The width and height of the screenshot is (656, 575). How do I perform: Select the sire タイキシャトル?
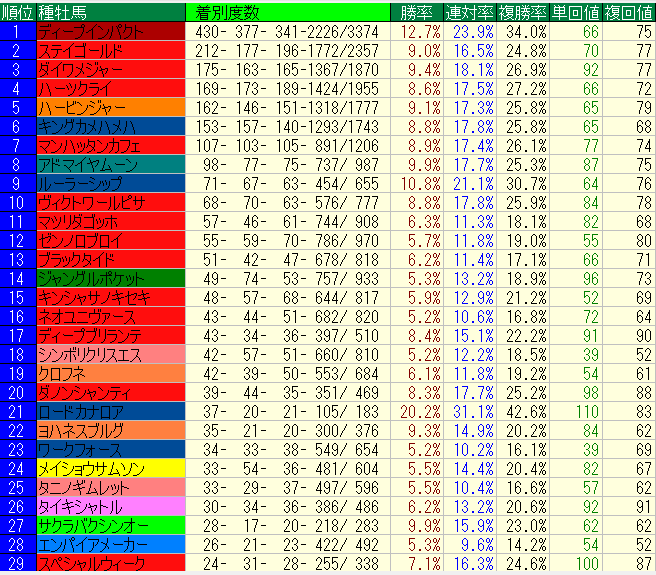click(111, 507)
